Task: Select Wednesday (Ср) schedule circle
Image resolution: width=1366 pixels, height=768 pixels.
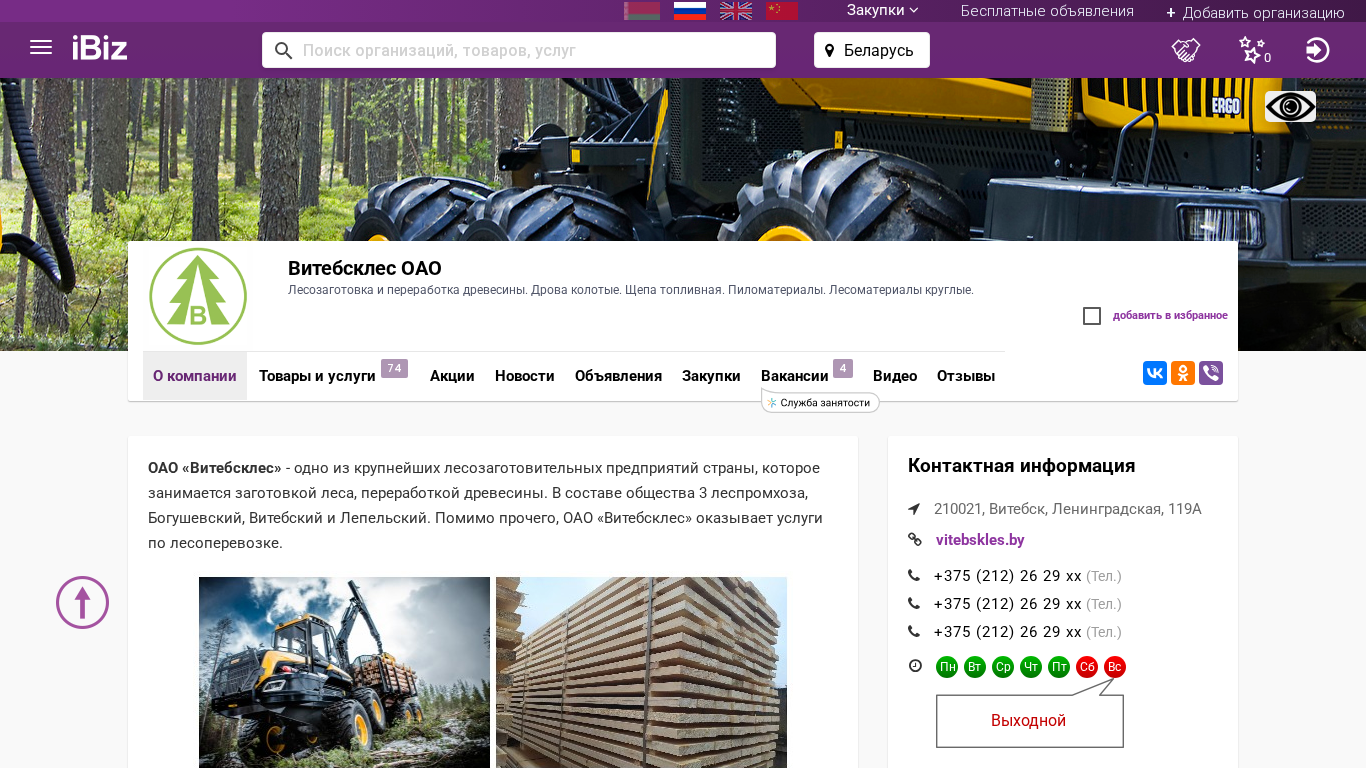Action: 1003,667
